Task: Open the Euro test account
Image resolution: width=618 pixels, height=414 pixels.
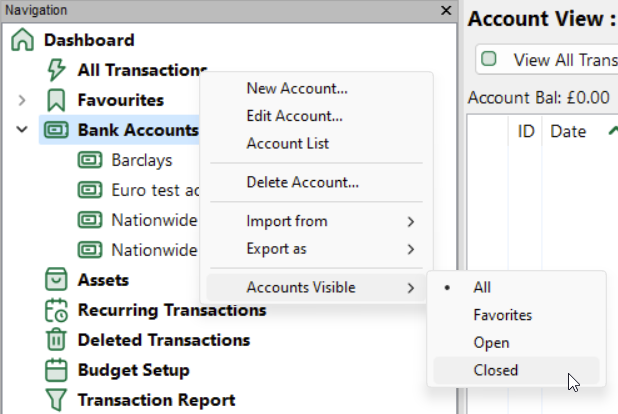Action: point(155,190)
